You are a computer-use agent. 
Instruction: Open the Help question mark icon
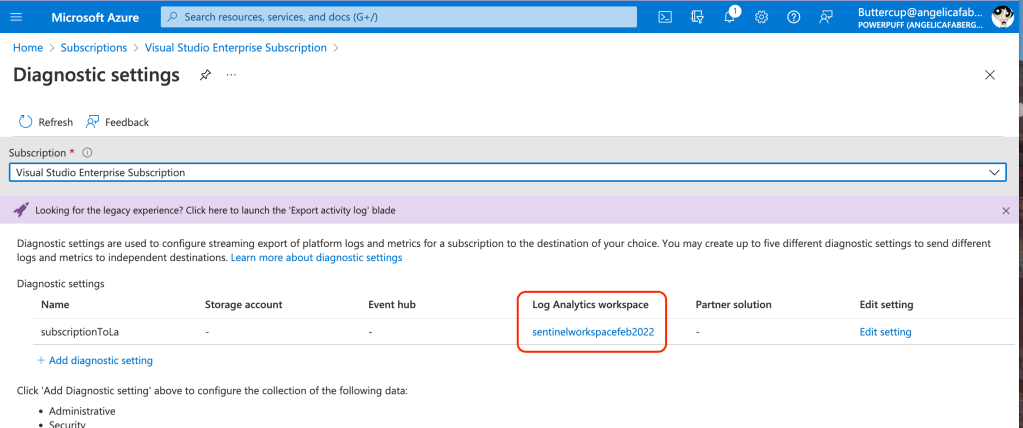click(793, 17)
